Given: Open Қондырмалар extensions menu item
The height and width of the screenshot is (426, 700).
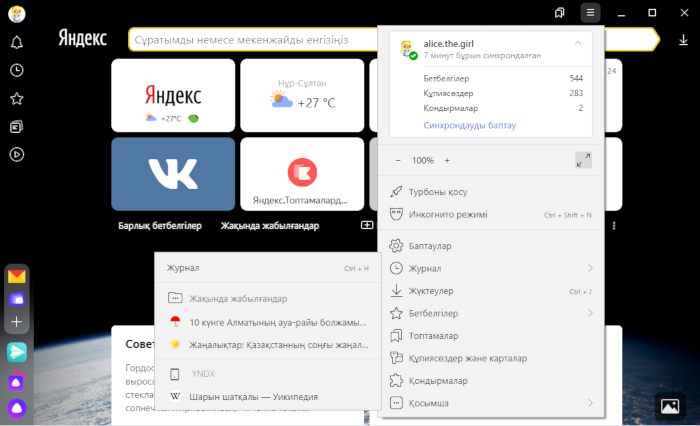Looking at the screenshot, I should [491, 380].
